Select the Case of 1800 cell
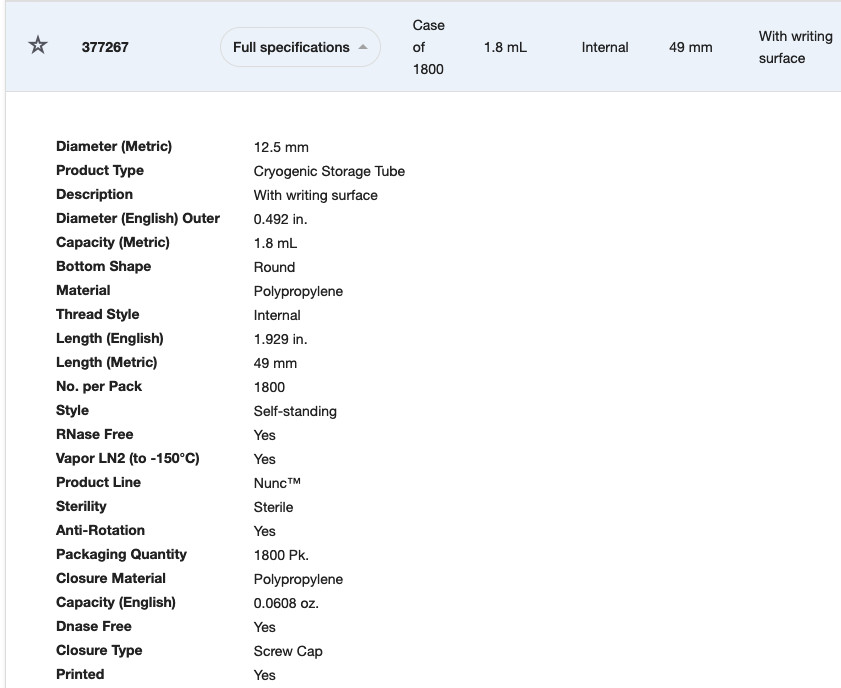The height and width of the screenshot is (688, 841). click(429, 47)
